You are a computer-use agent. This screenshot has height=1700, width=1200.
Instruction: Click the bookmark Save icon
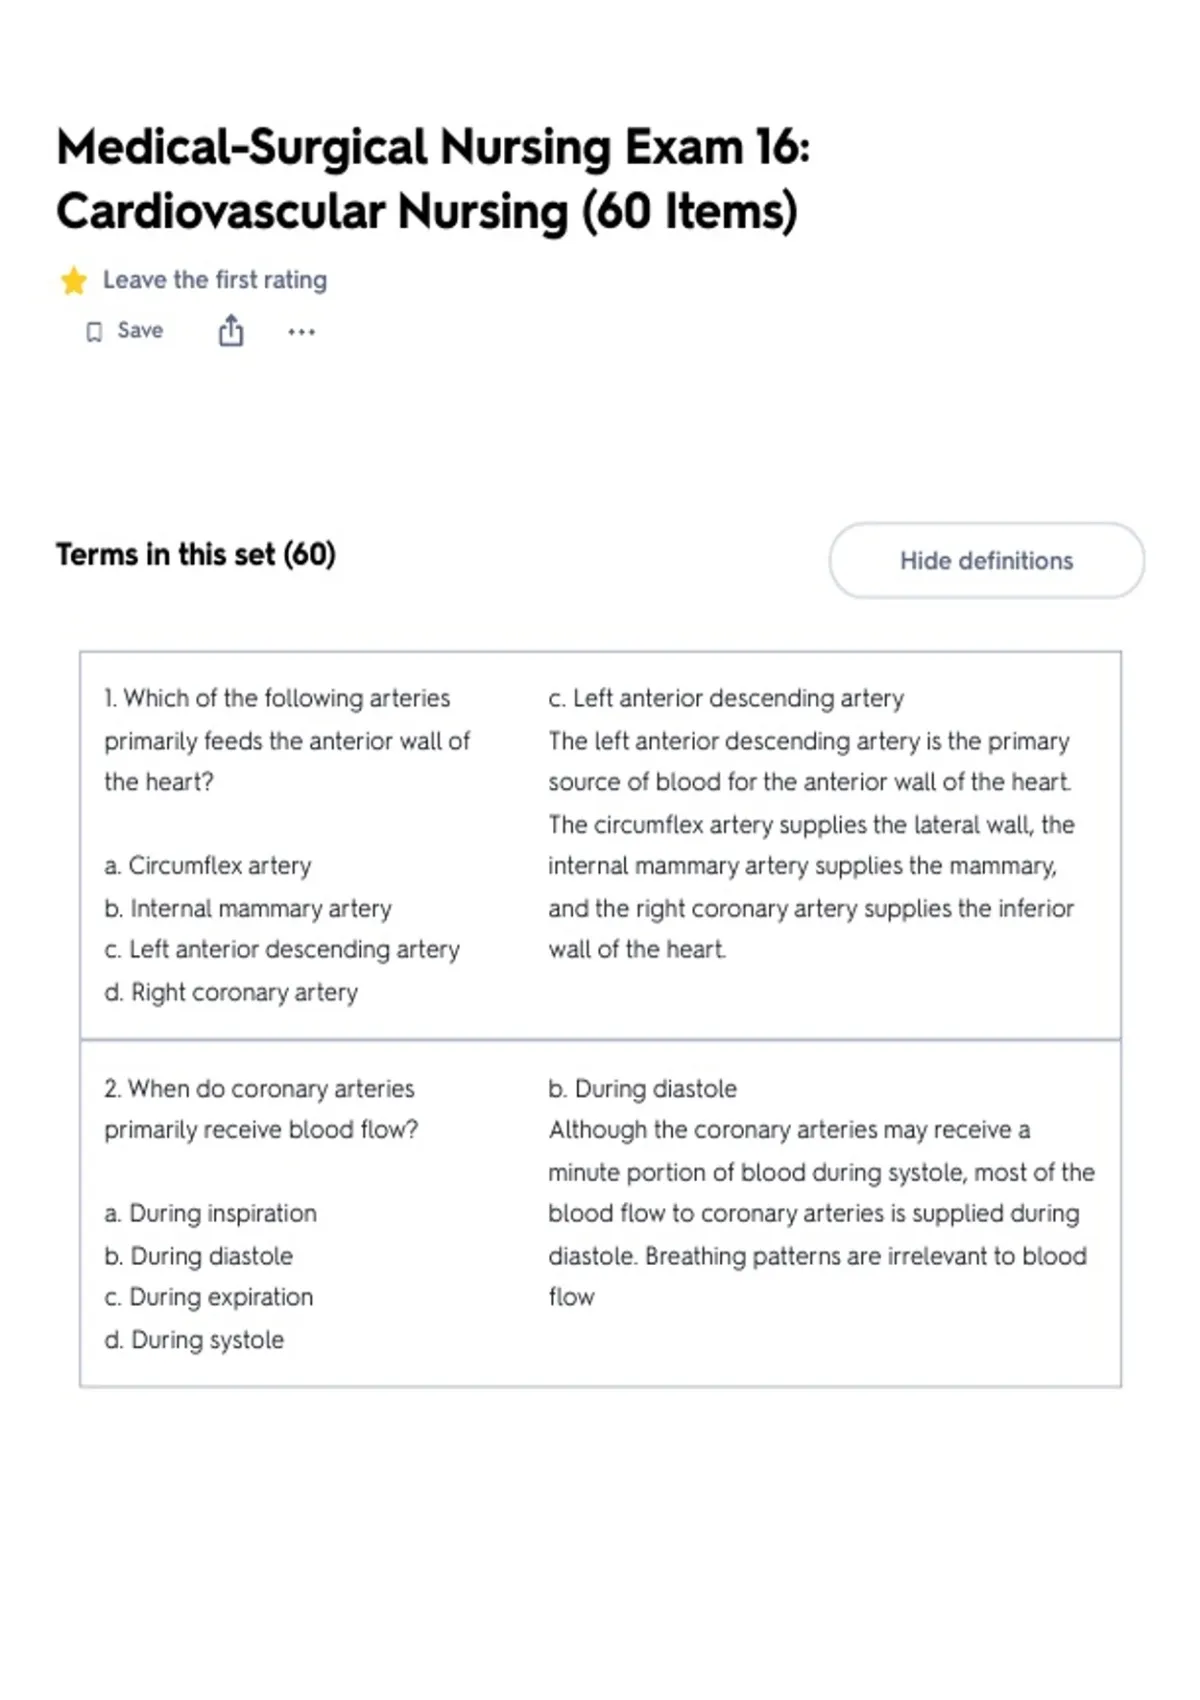click(94, 332)
